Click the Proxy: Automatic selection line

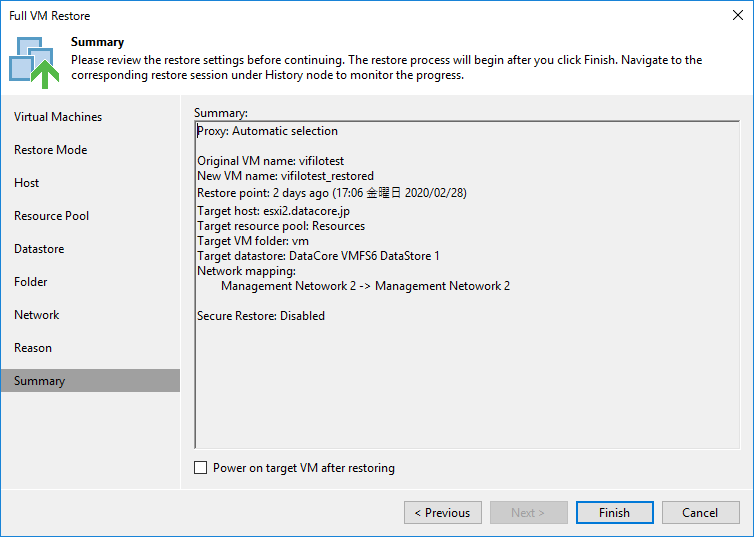[x=267, y=131]
